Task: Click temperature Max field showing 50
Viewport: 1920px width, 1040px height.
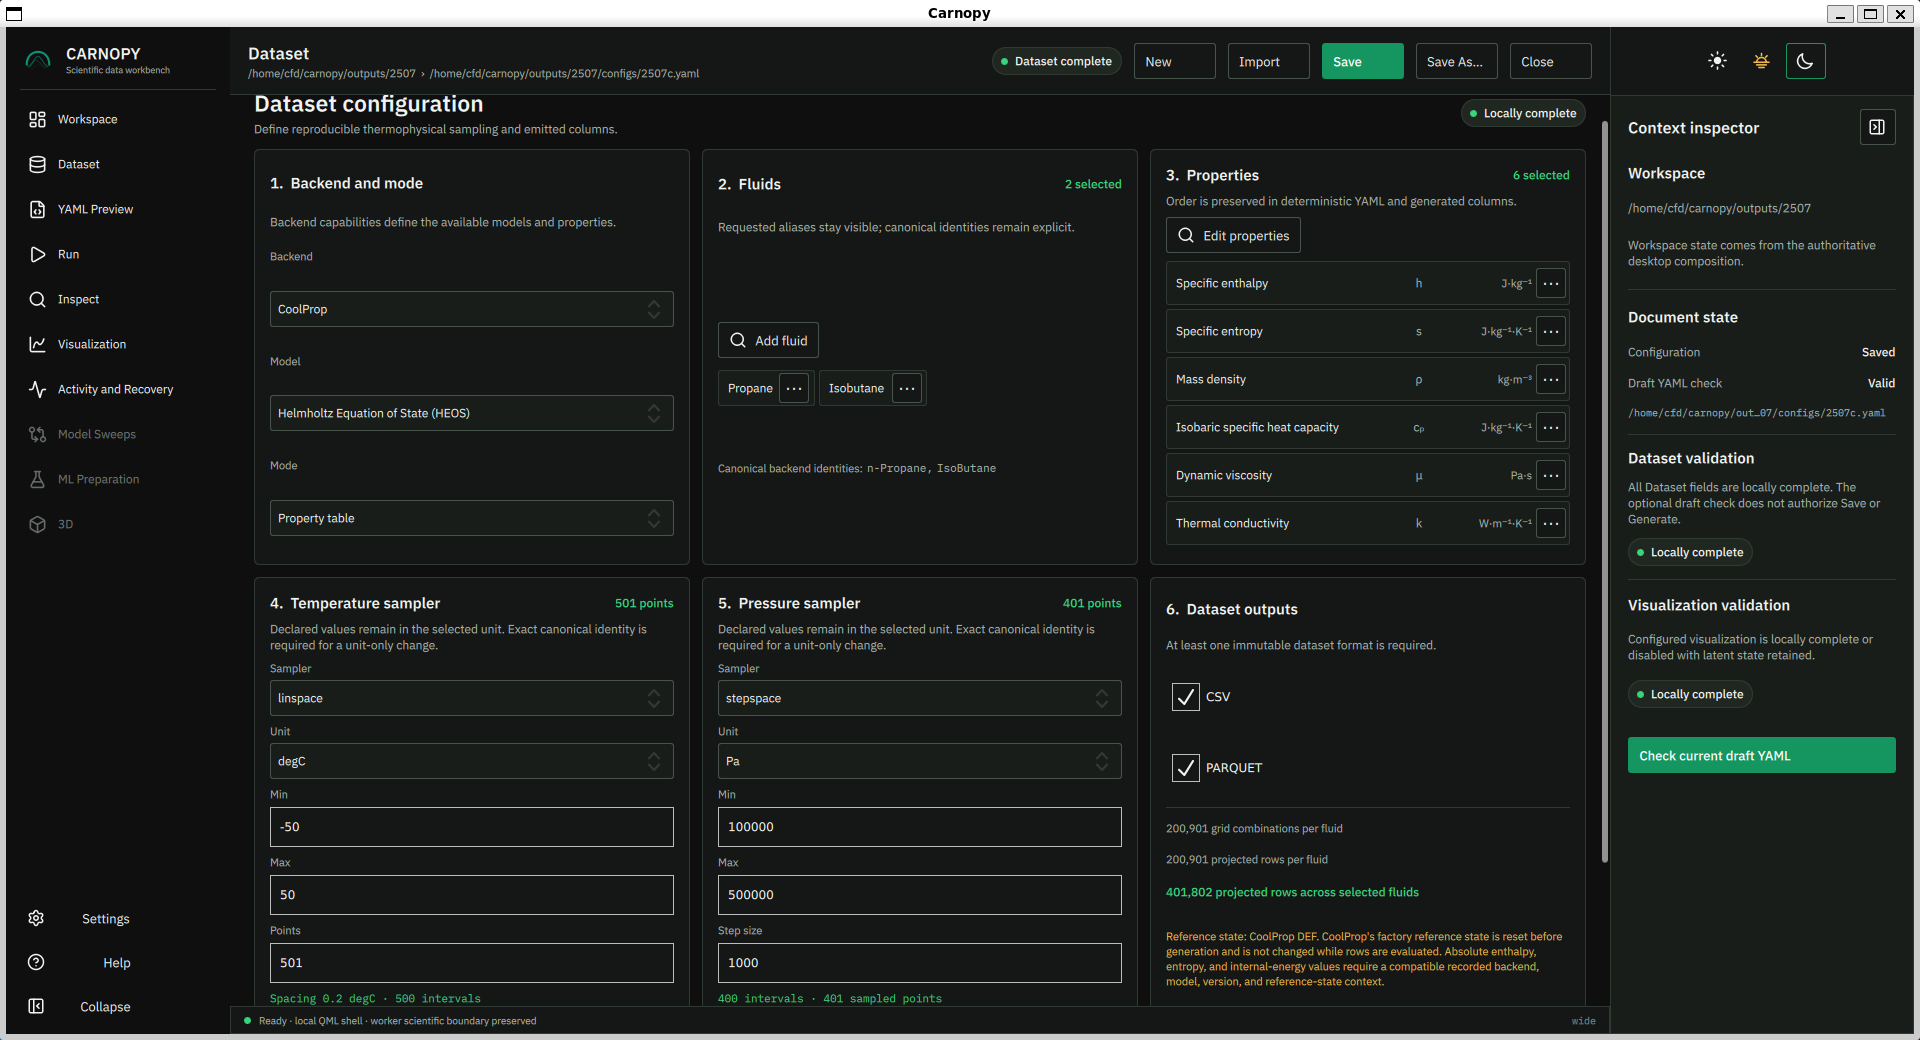Action: (x=471, y=895)
